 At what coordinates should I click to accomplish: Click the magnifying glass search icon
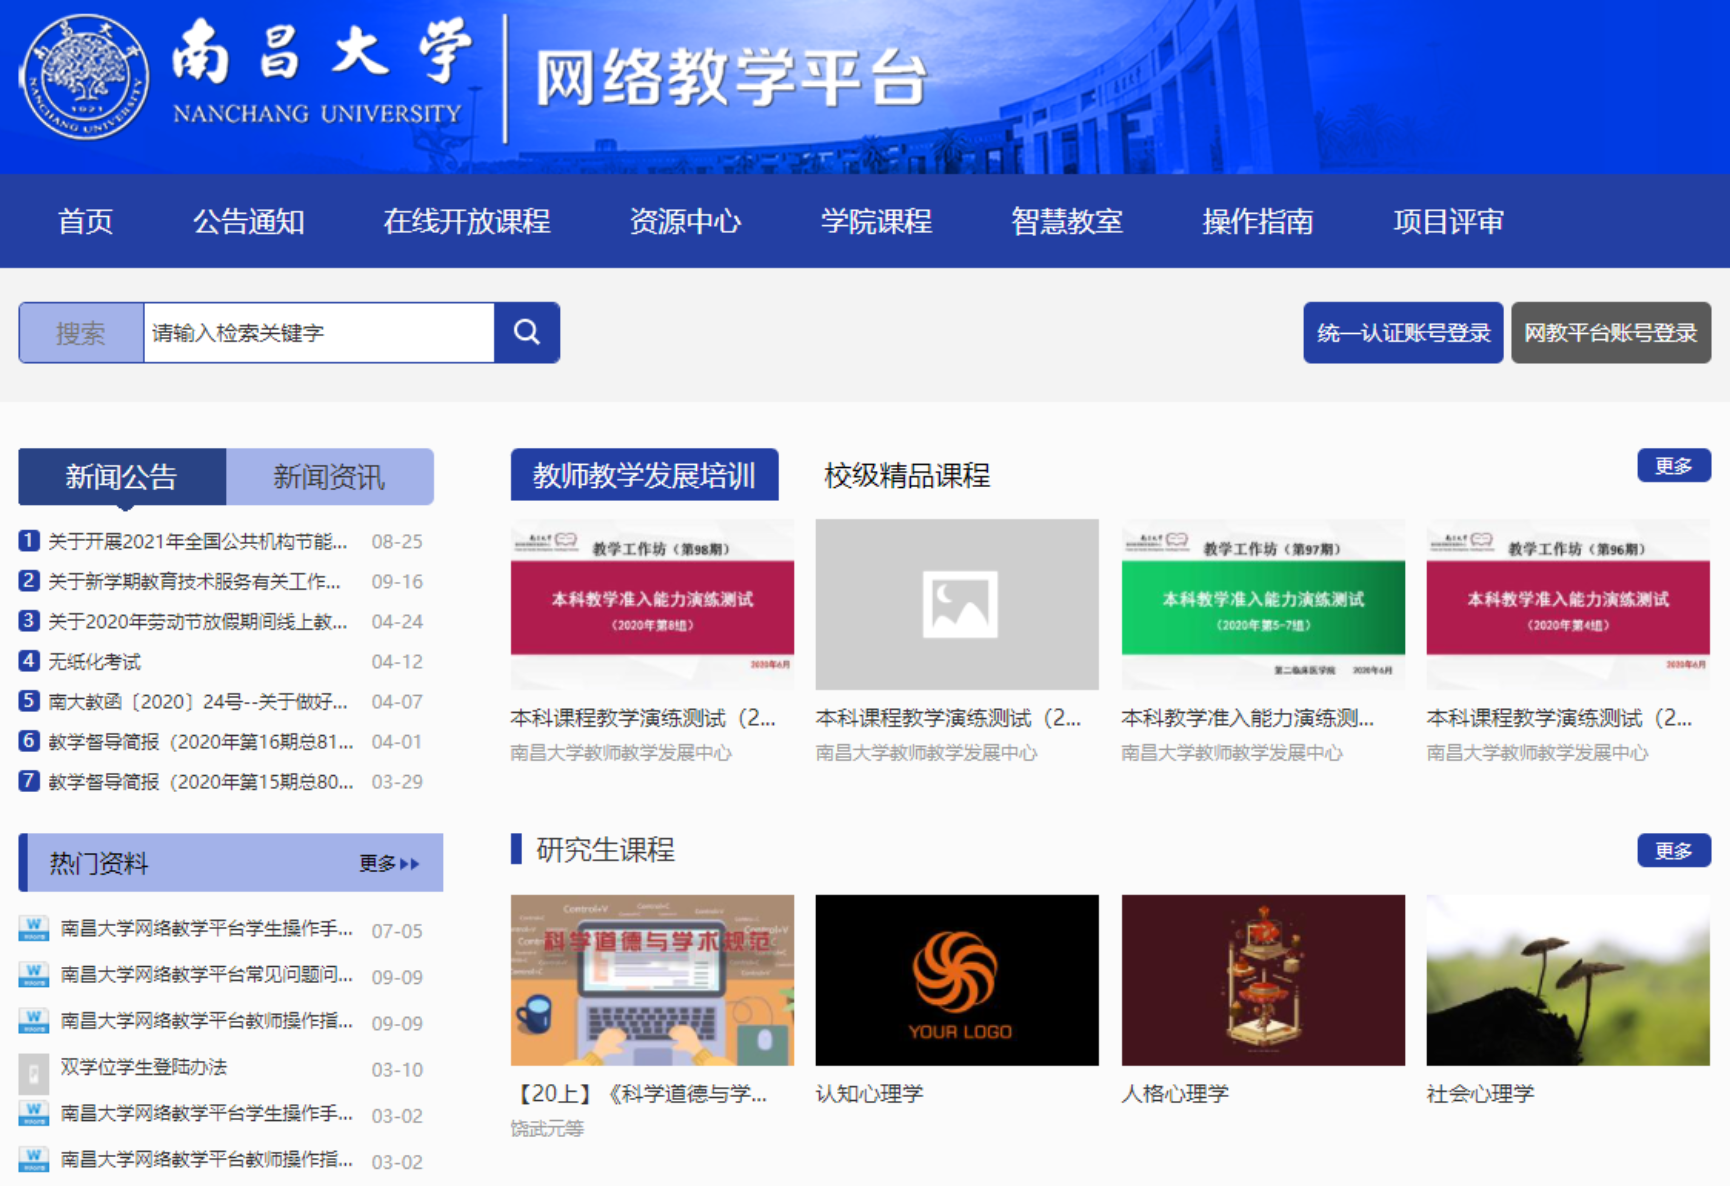point(527,332)
